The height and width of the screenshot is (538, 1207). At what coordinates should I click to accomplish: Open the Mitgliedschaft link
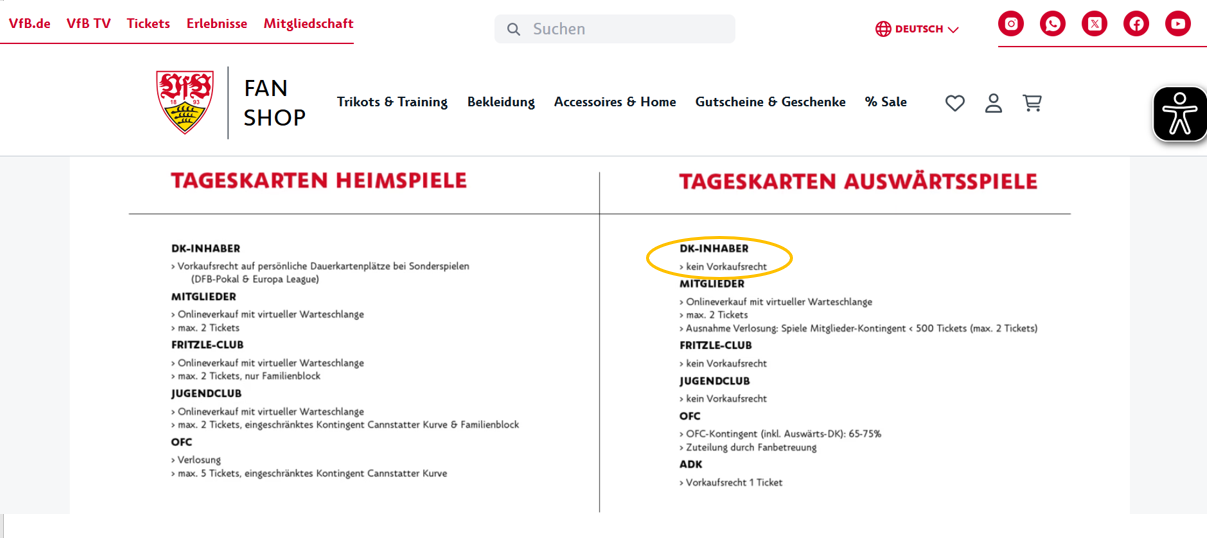point(308,23)
